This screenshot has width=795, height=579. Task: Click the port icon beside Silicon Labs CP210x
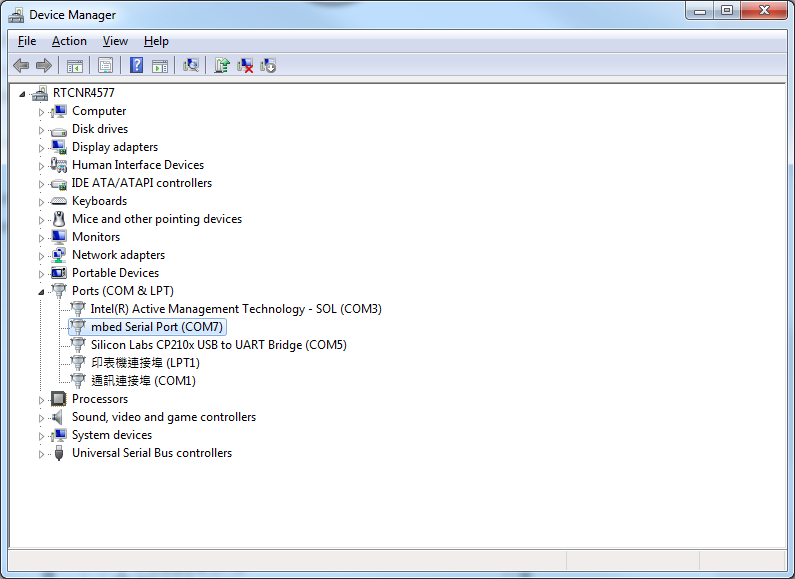[x=78, y=345]
